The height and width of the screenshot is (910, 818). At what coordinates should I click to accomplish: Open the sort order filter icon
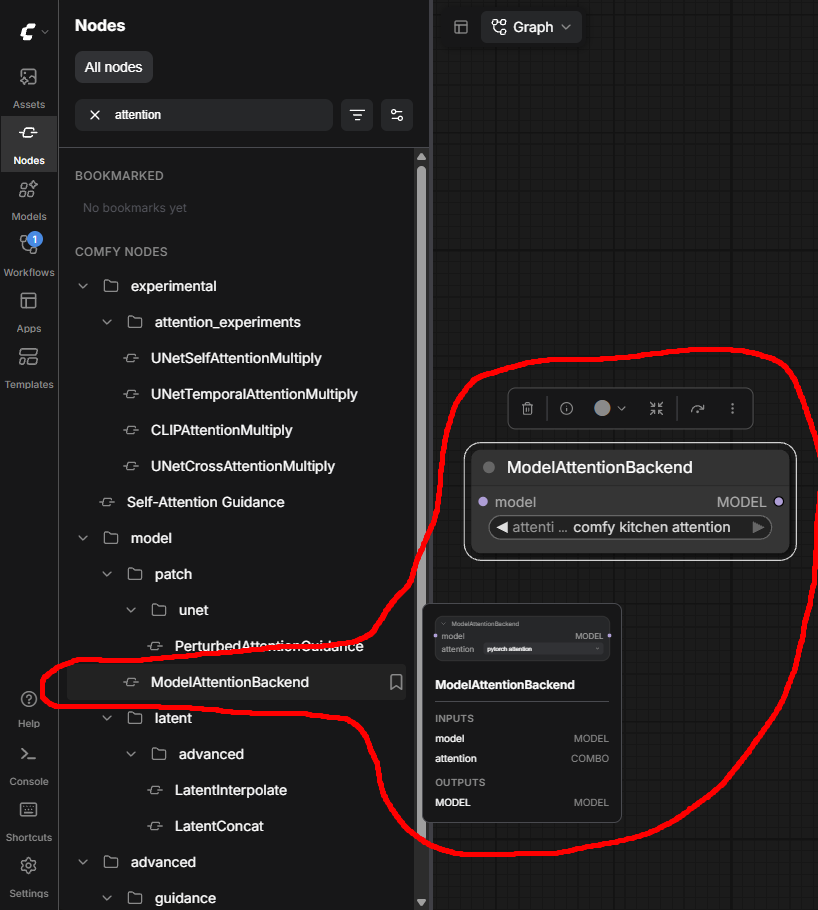(357, 115)
